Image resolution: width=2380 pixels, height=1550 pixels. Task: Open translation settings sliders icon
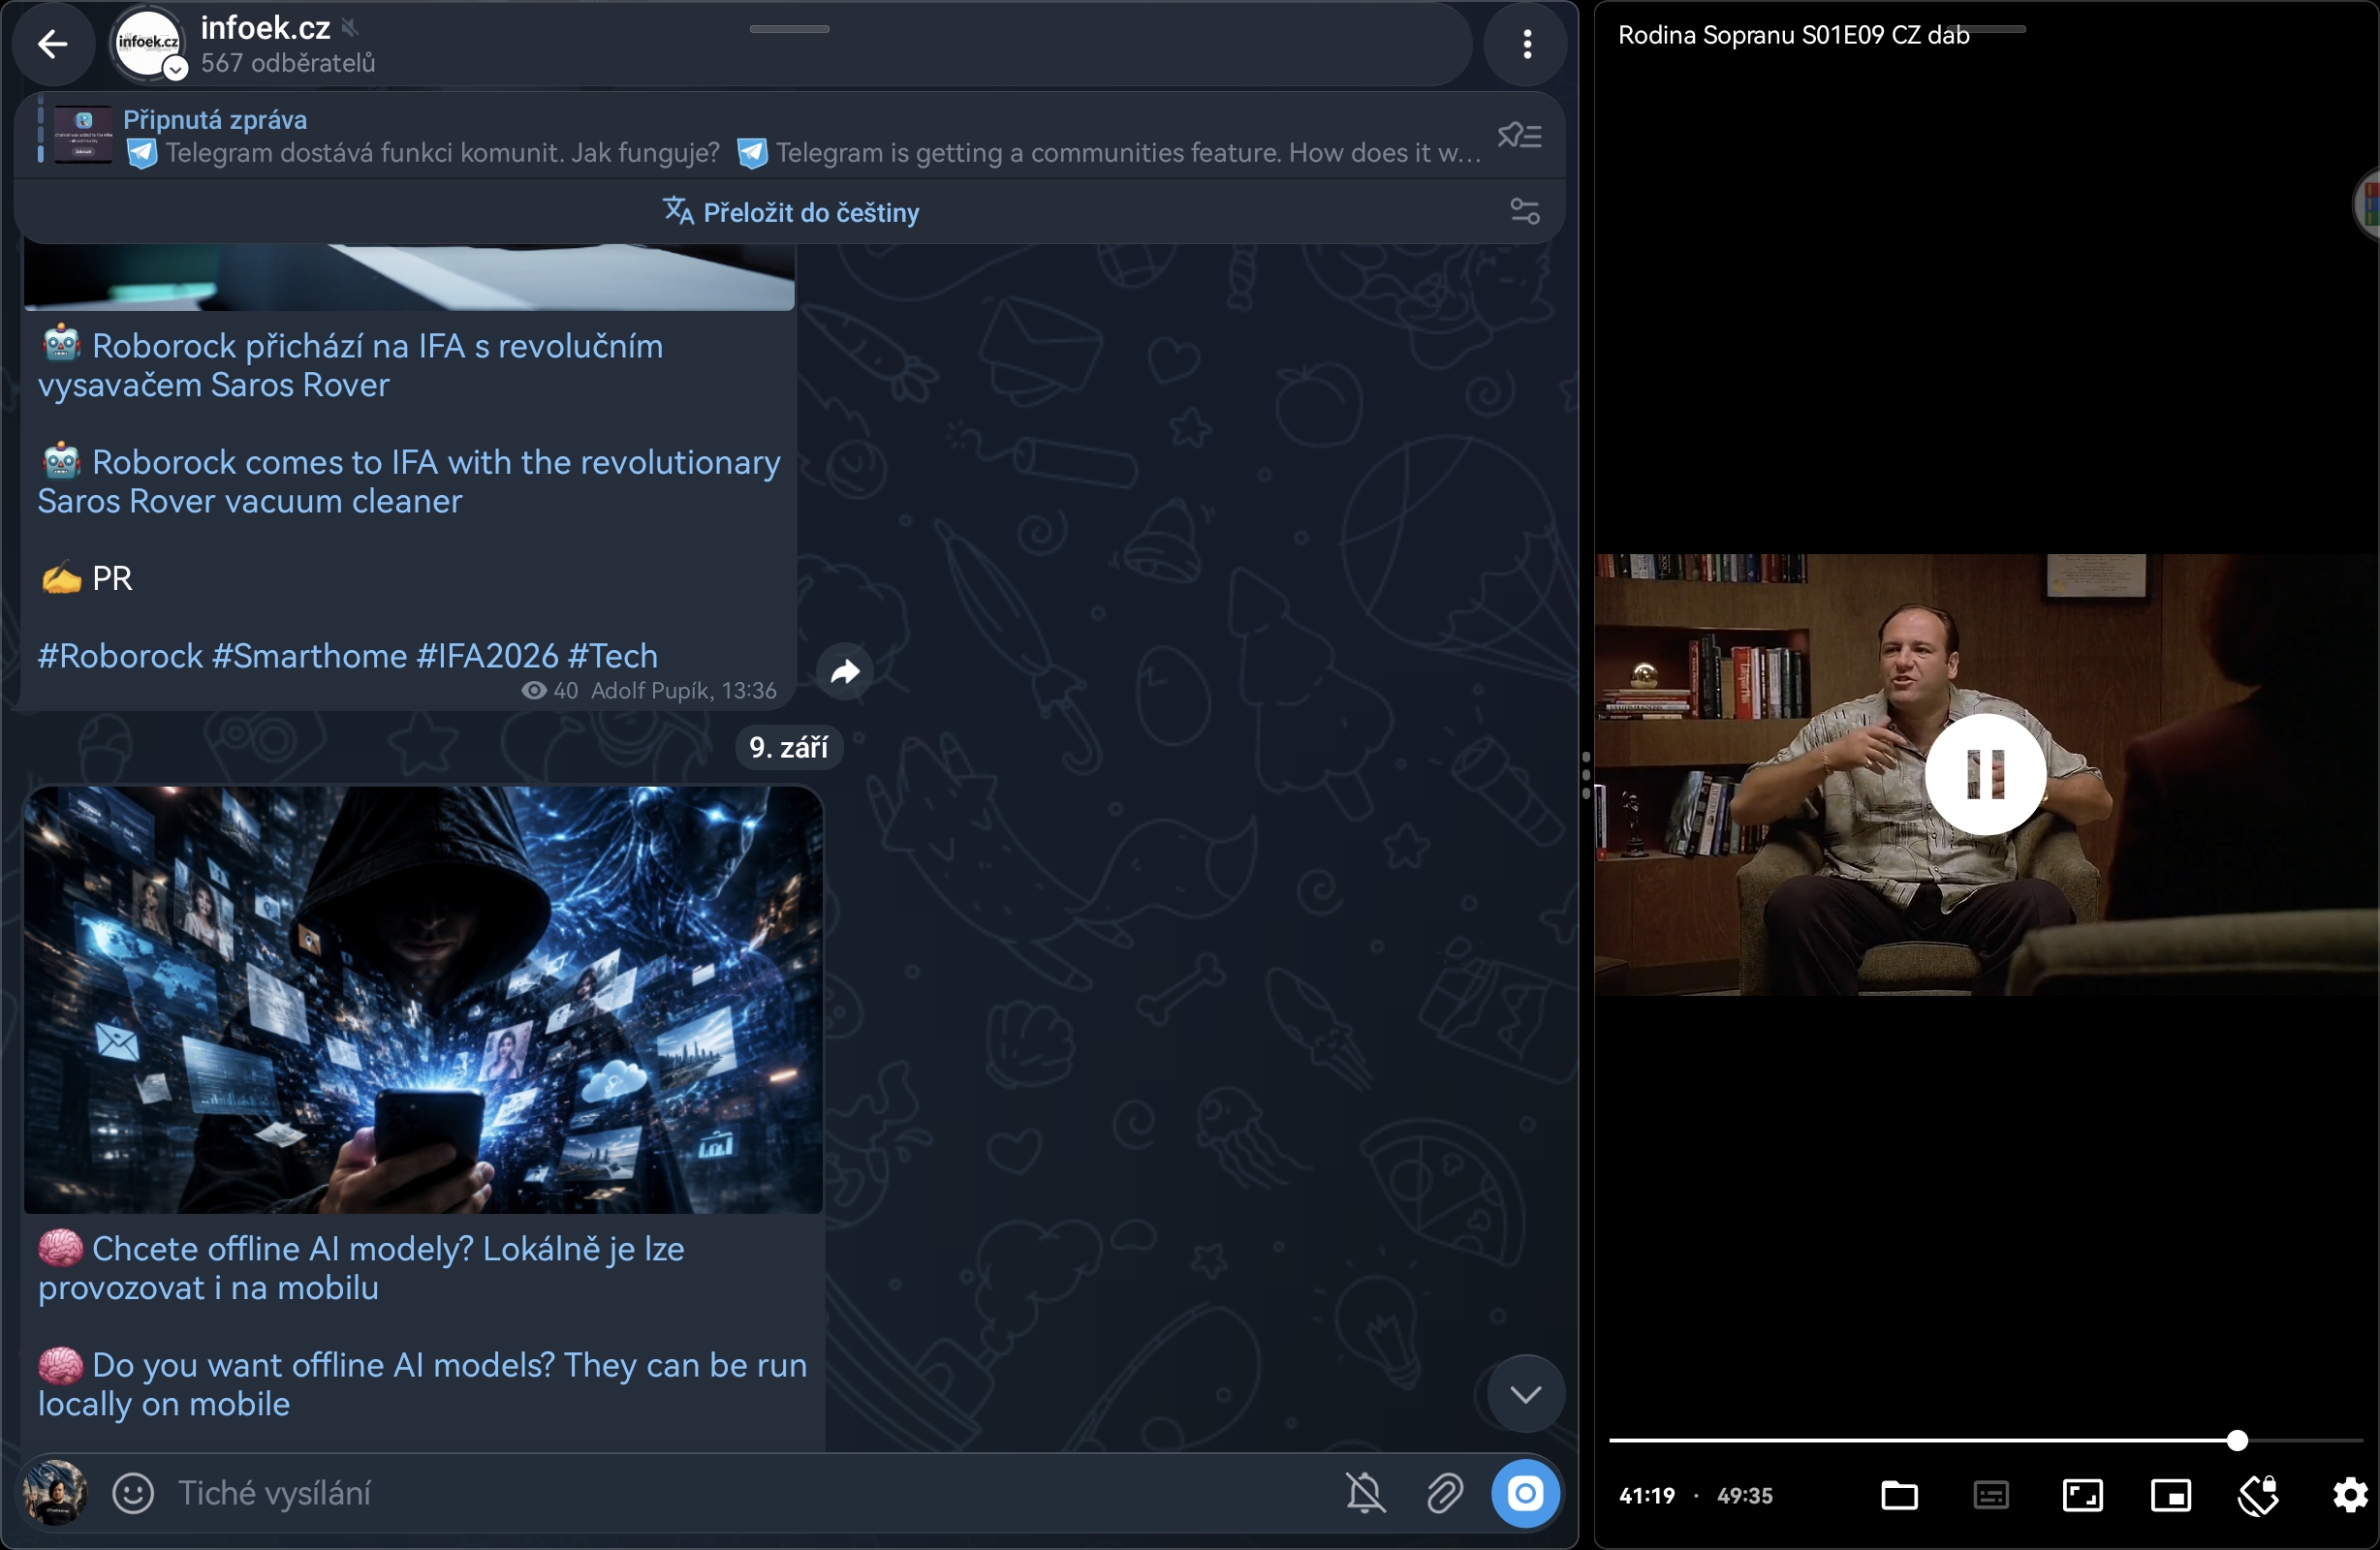(1524, 212)
